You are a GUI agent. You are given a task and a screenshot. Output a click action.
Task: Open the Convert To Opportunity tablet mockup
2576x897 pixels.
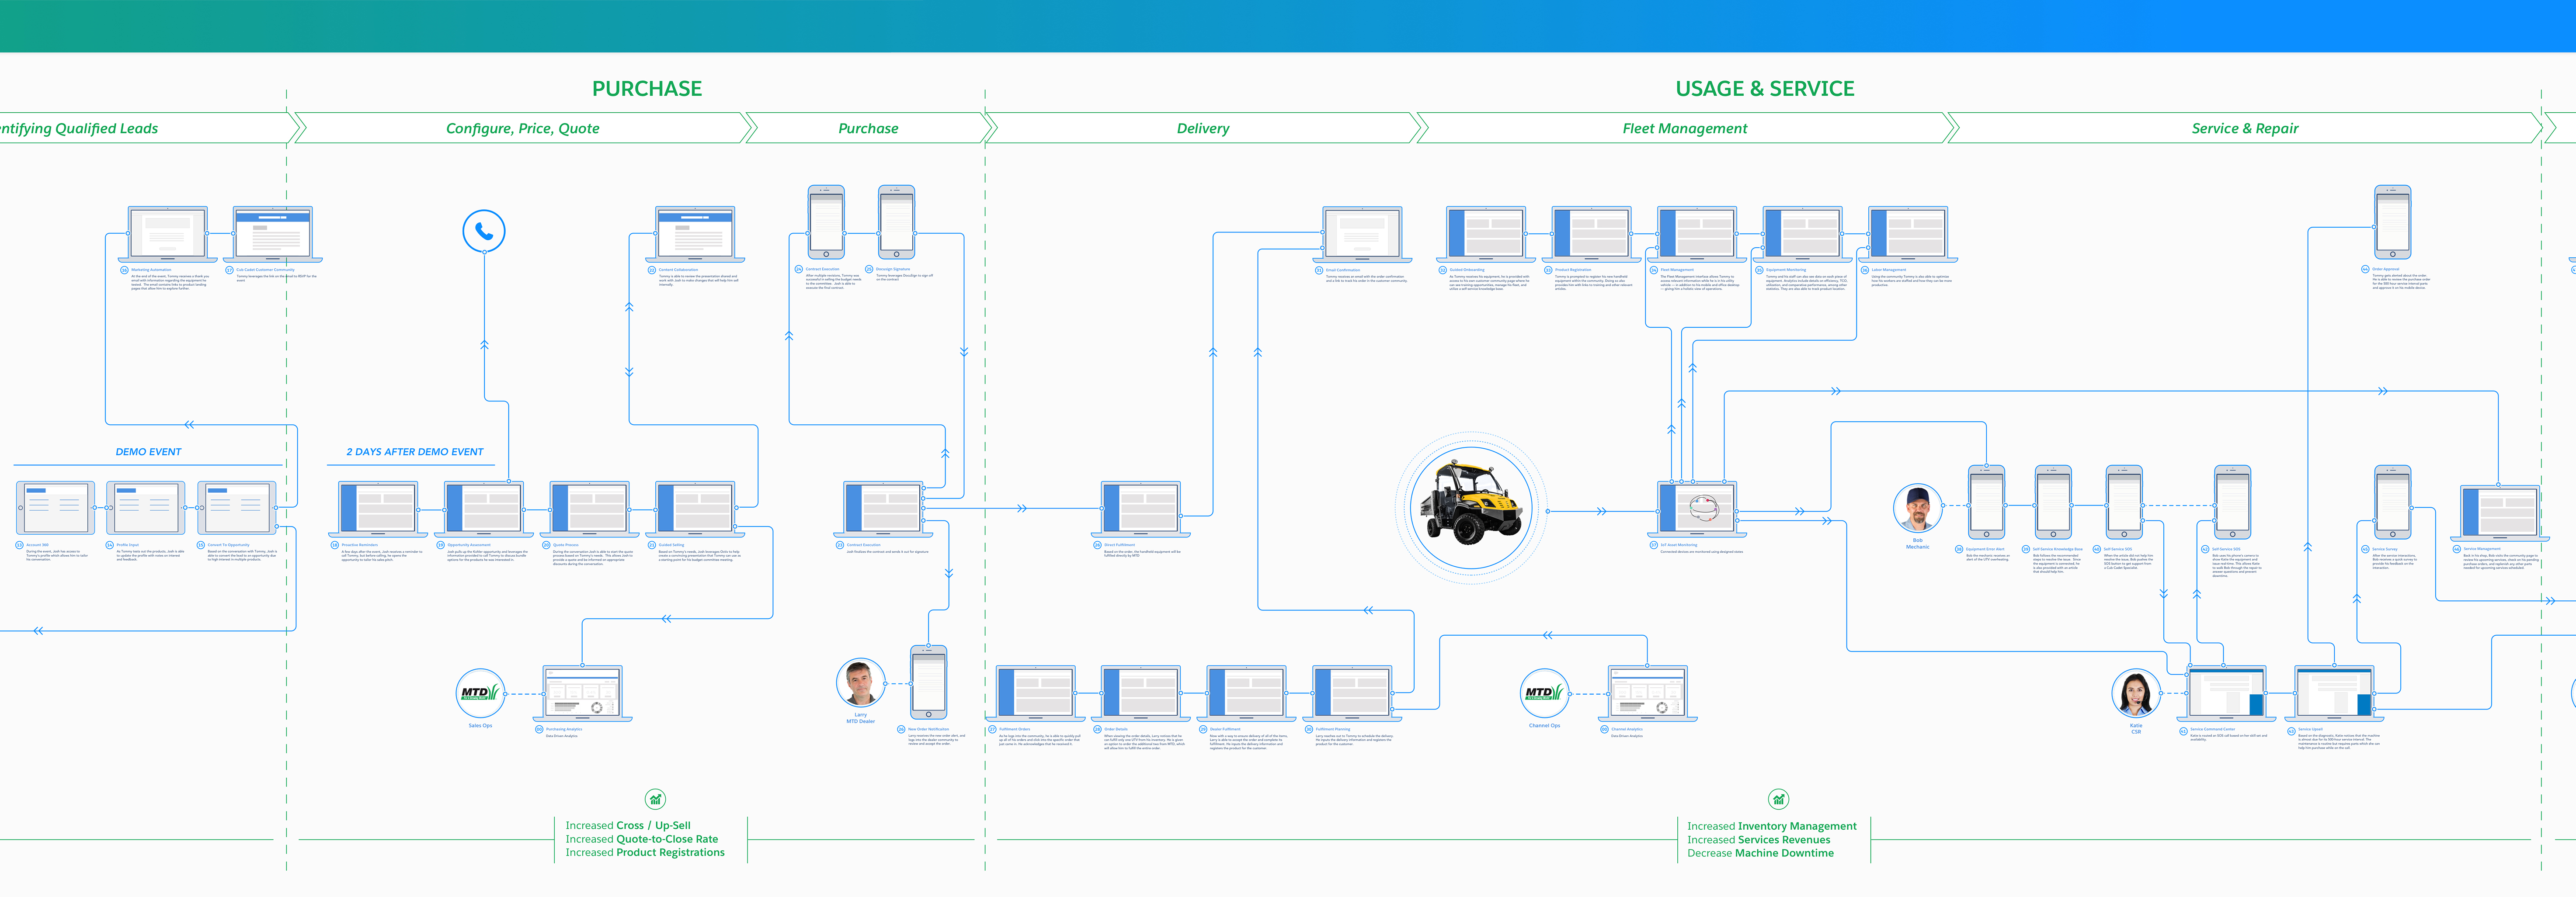point(237,508)
